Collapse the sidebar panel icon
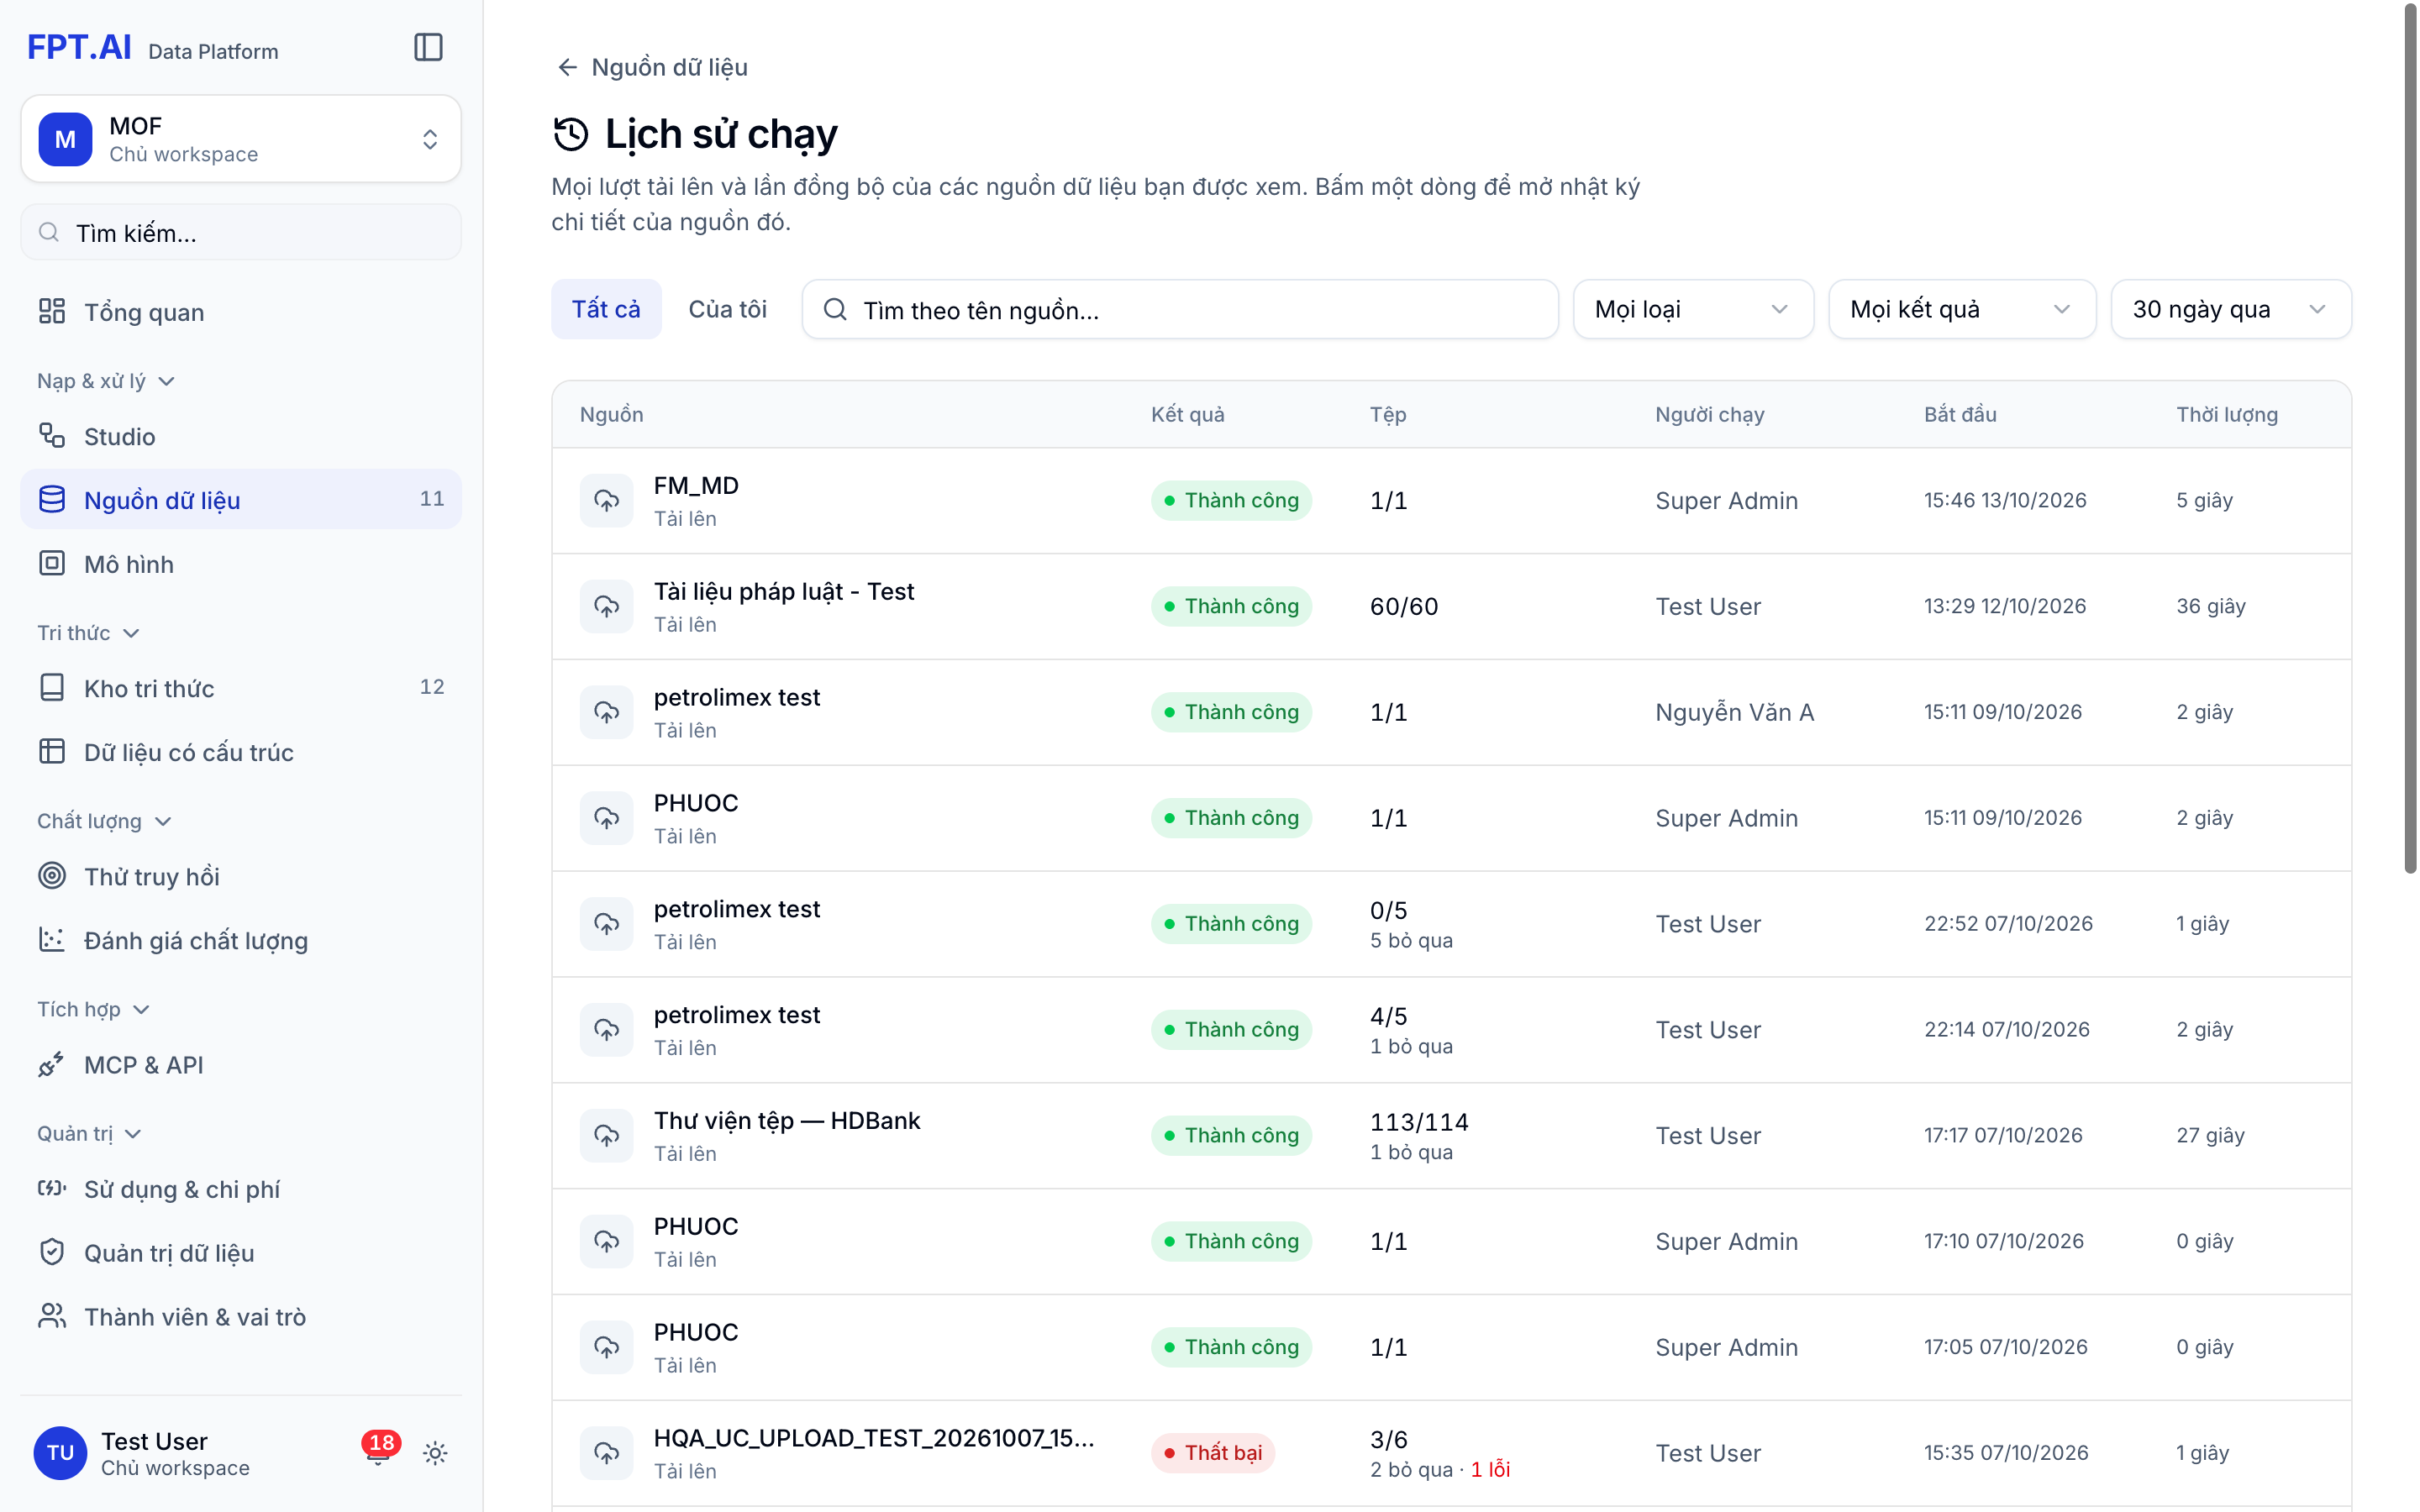Image resolution: width=2420 pixels, height=1512 pixels. 428,47
